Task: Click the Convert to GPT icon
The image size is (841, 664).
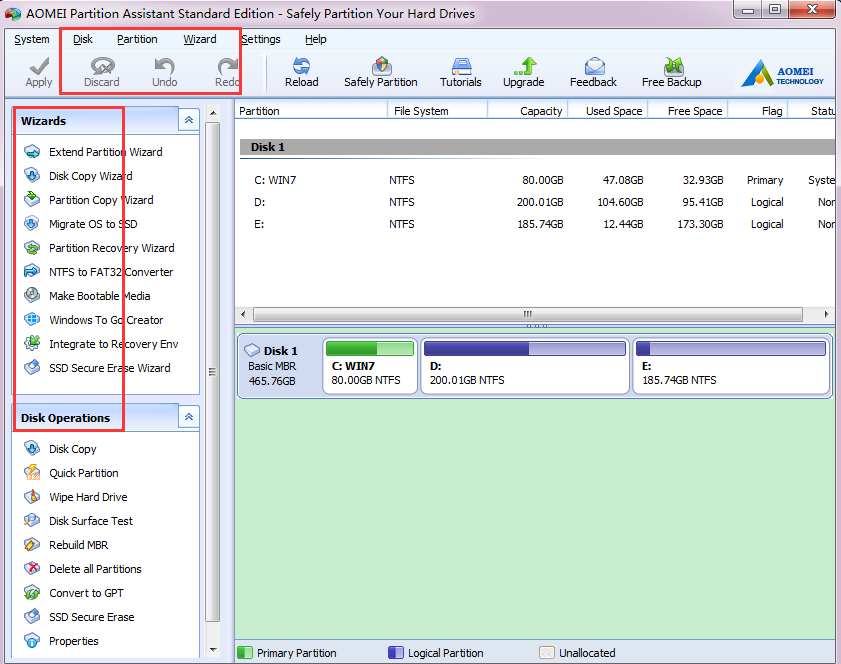Action: pyautogui.click(x=32, y=592)
